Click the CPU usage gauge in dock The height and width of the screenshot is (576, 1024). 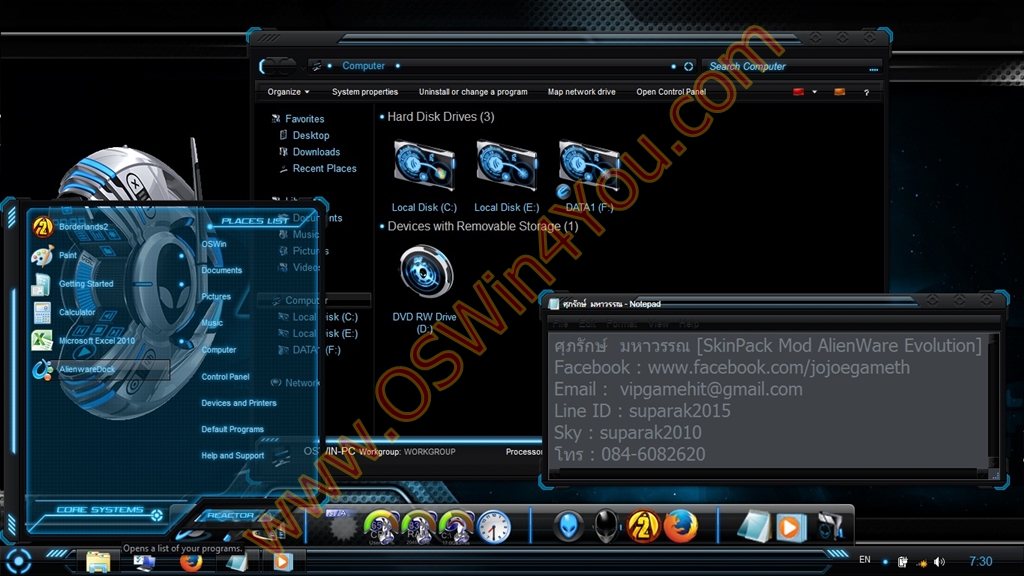tap(381, 527)
